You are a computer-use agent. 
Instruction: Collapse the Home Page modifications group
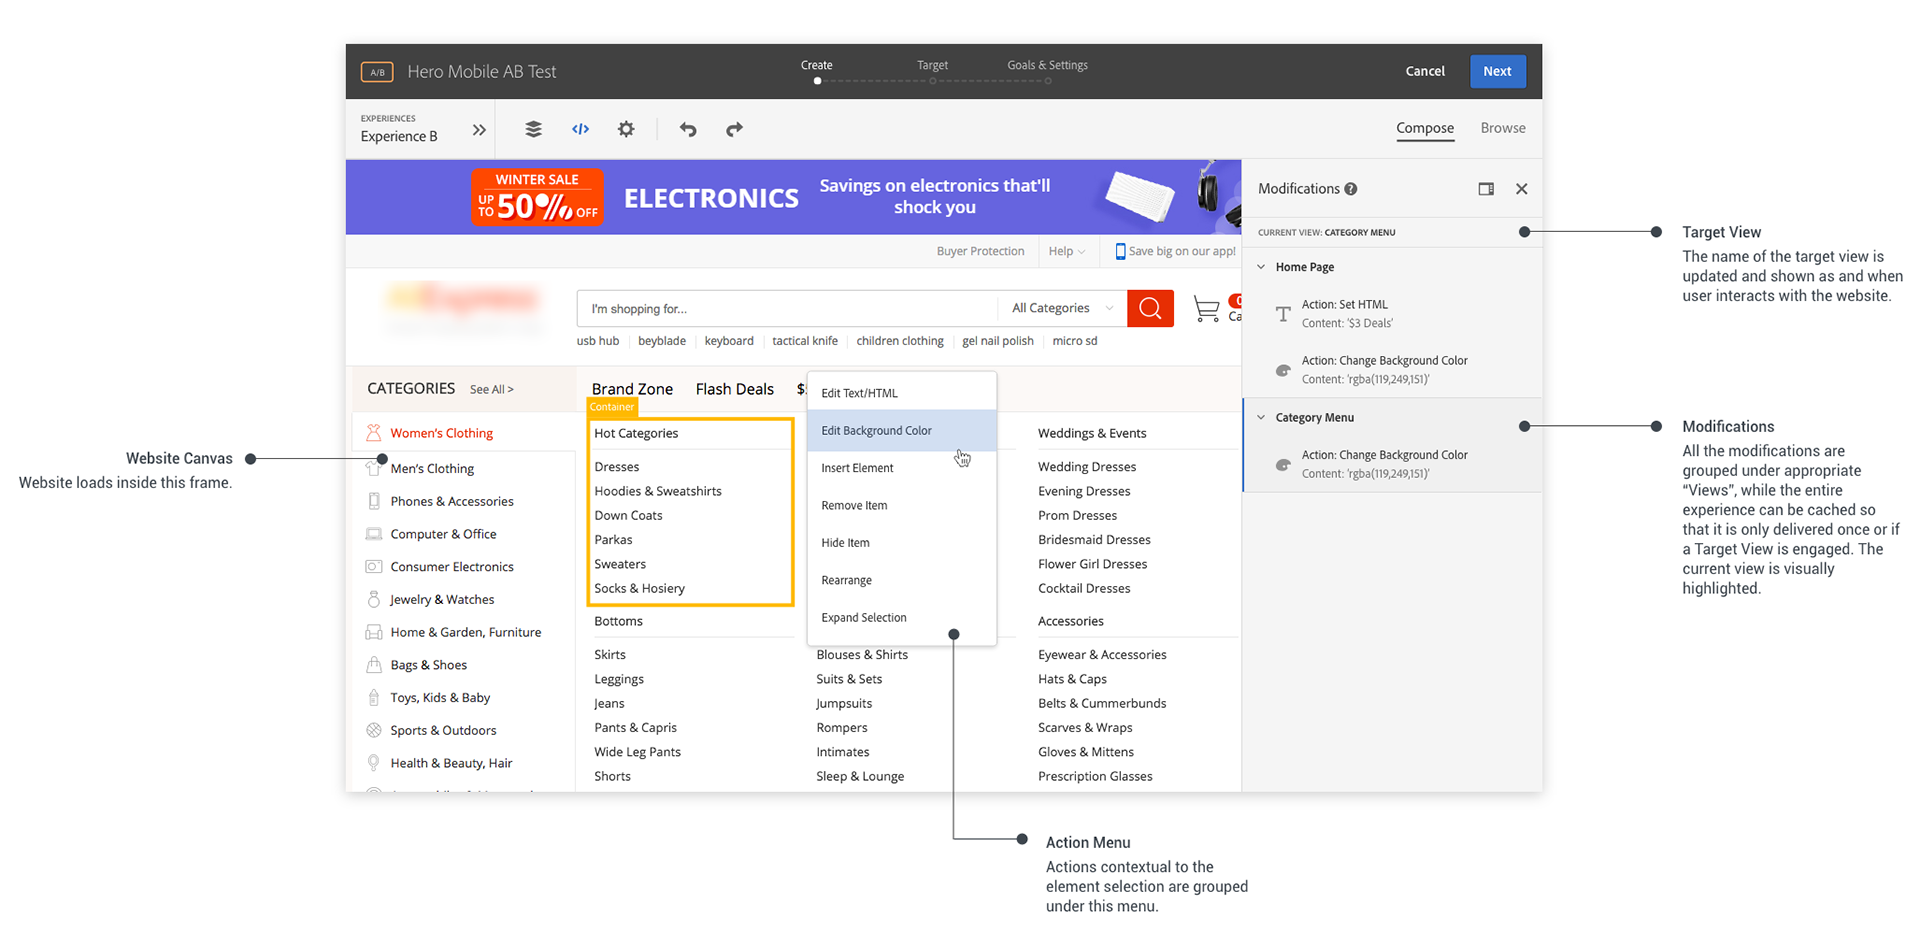coord(1261,267)
